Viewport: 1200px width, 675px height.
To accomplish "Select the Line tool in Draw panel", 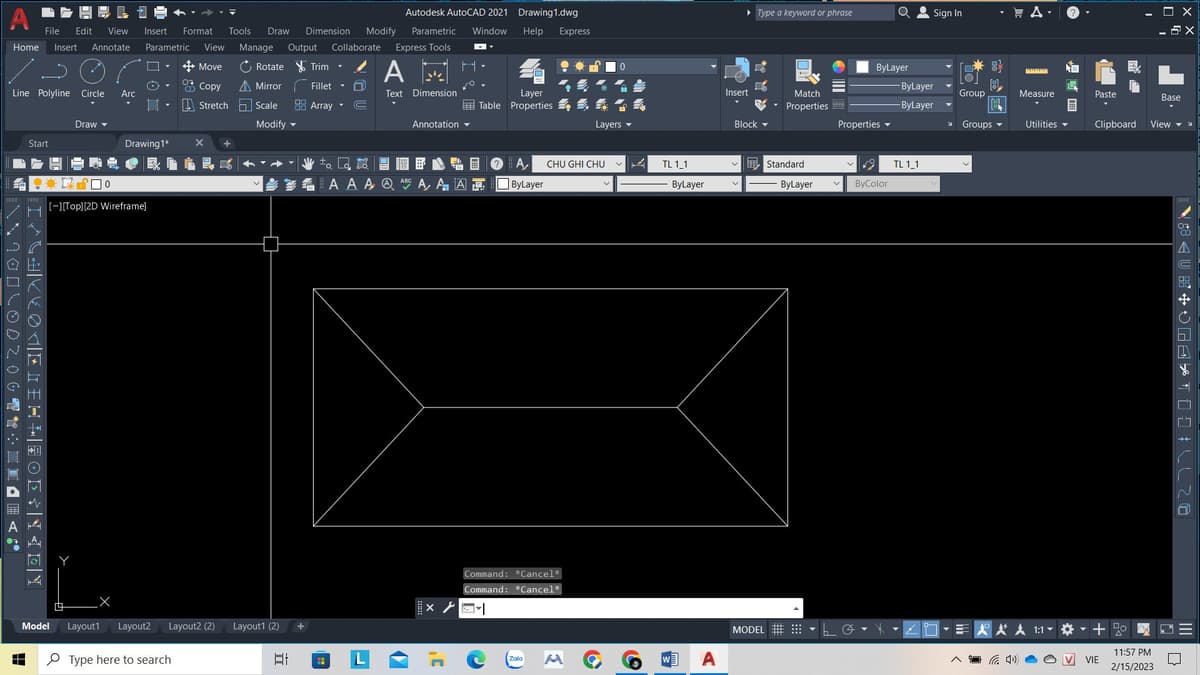I will click(20, 77).
